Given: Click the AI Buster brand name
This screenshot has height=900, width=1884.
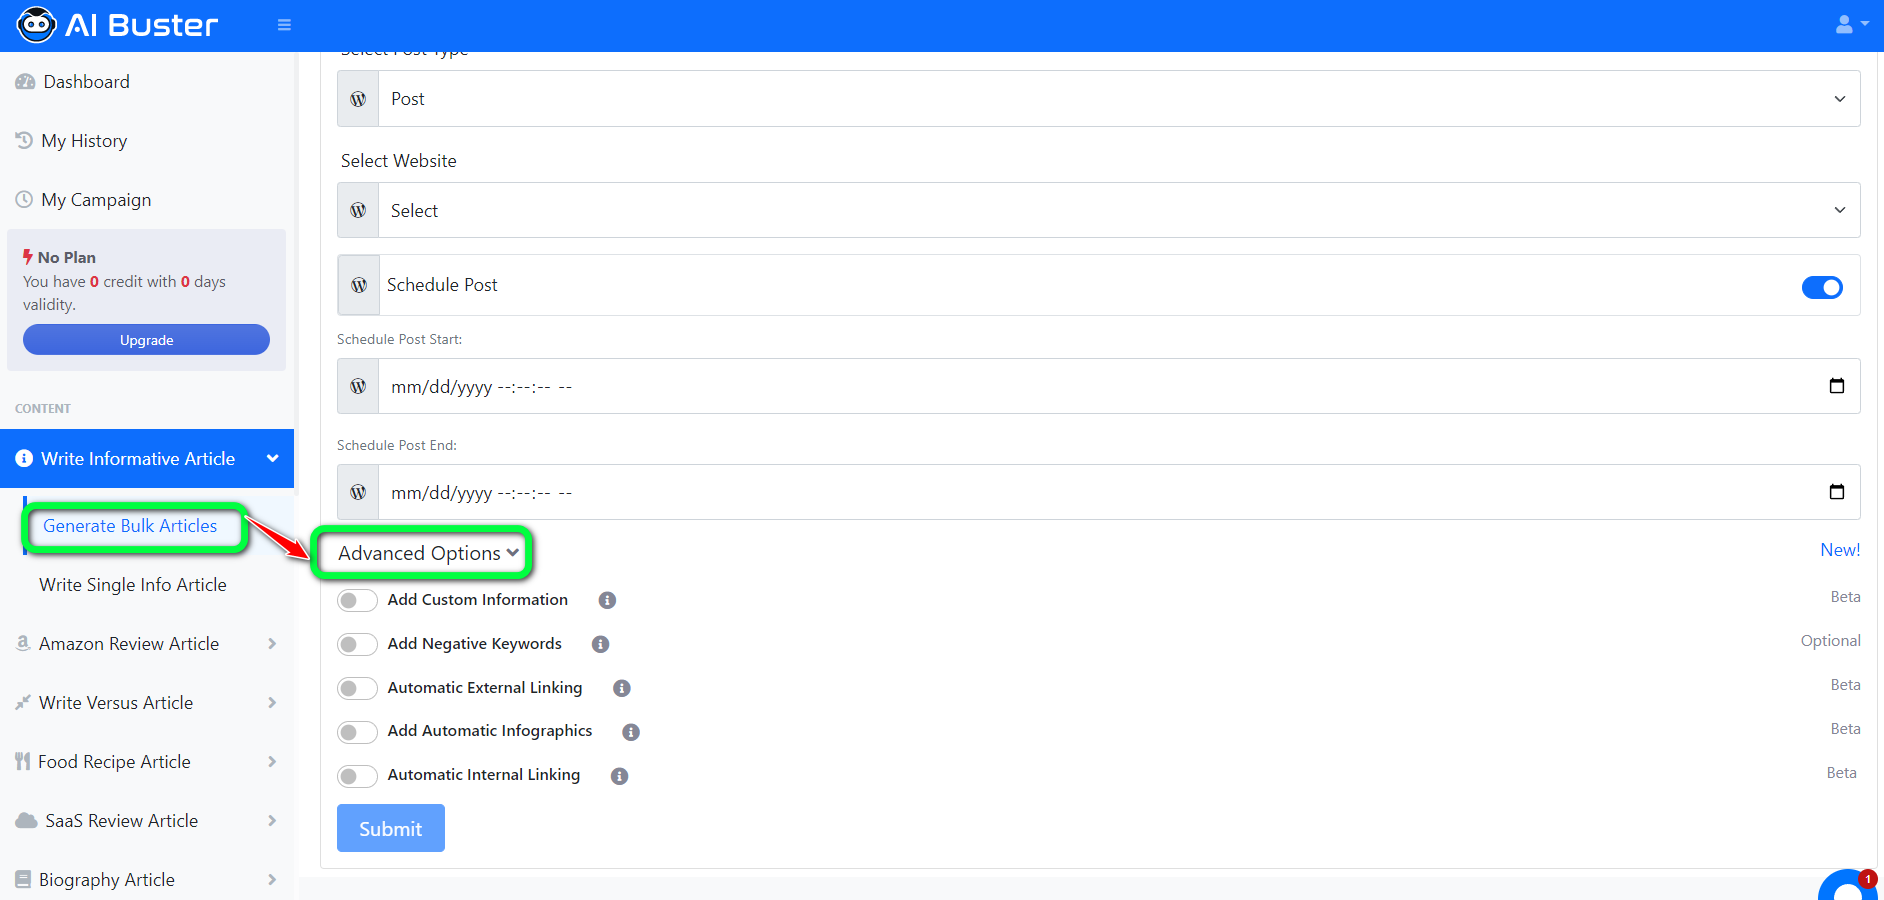Looking at the screenshot, I should tap(141, 25).
